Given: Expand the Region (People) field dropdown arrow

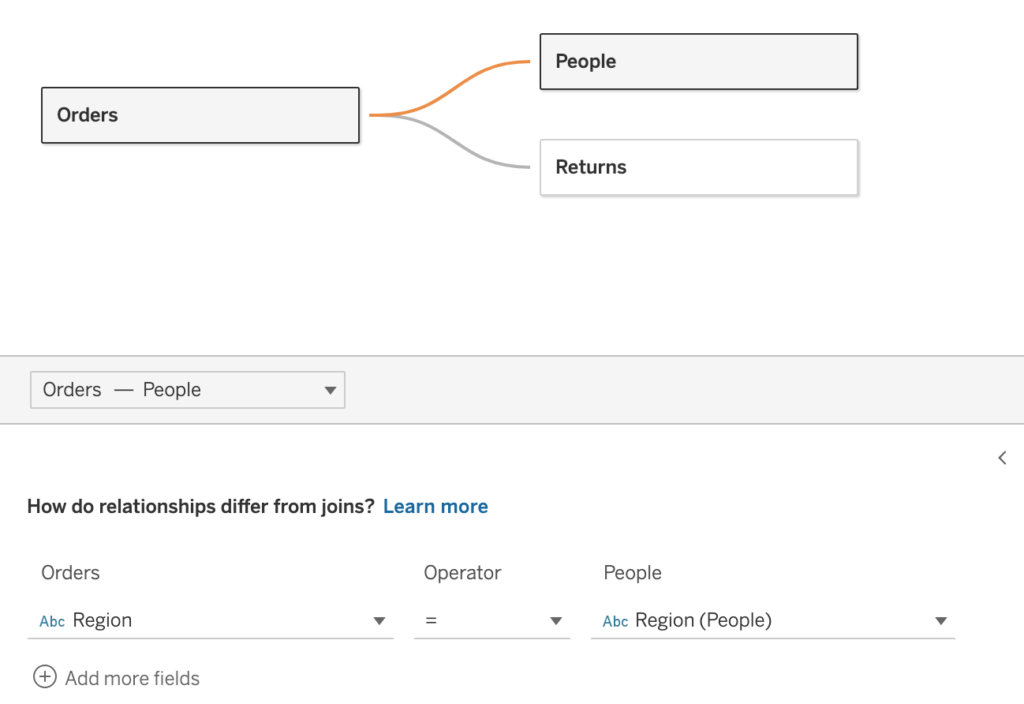Looking at the screenshot, I should [940, 621].
